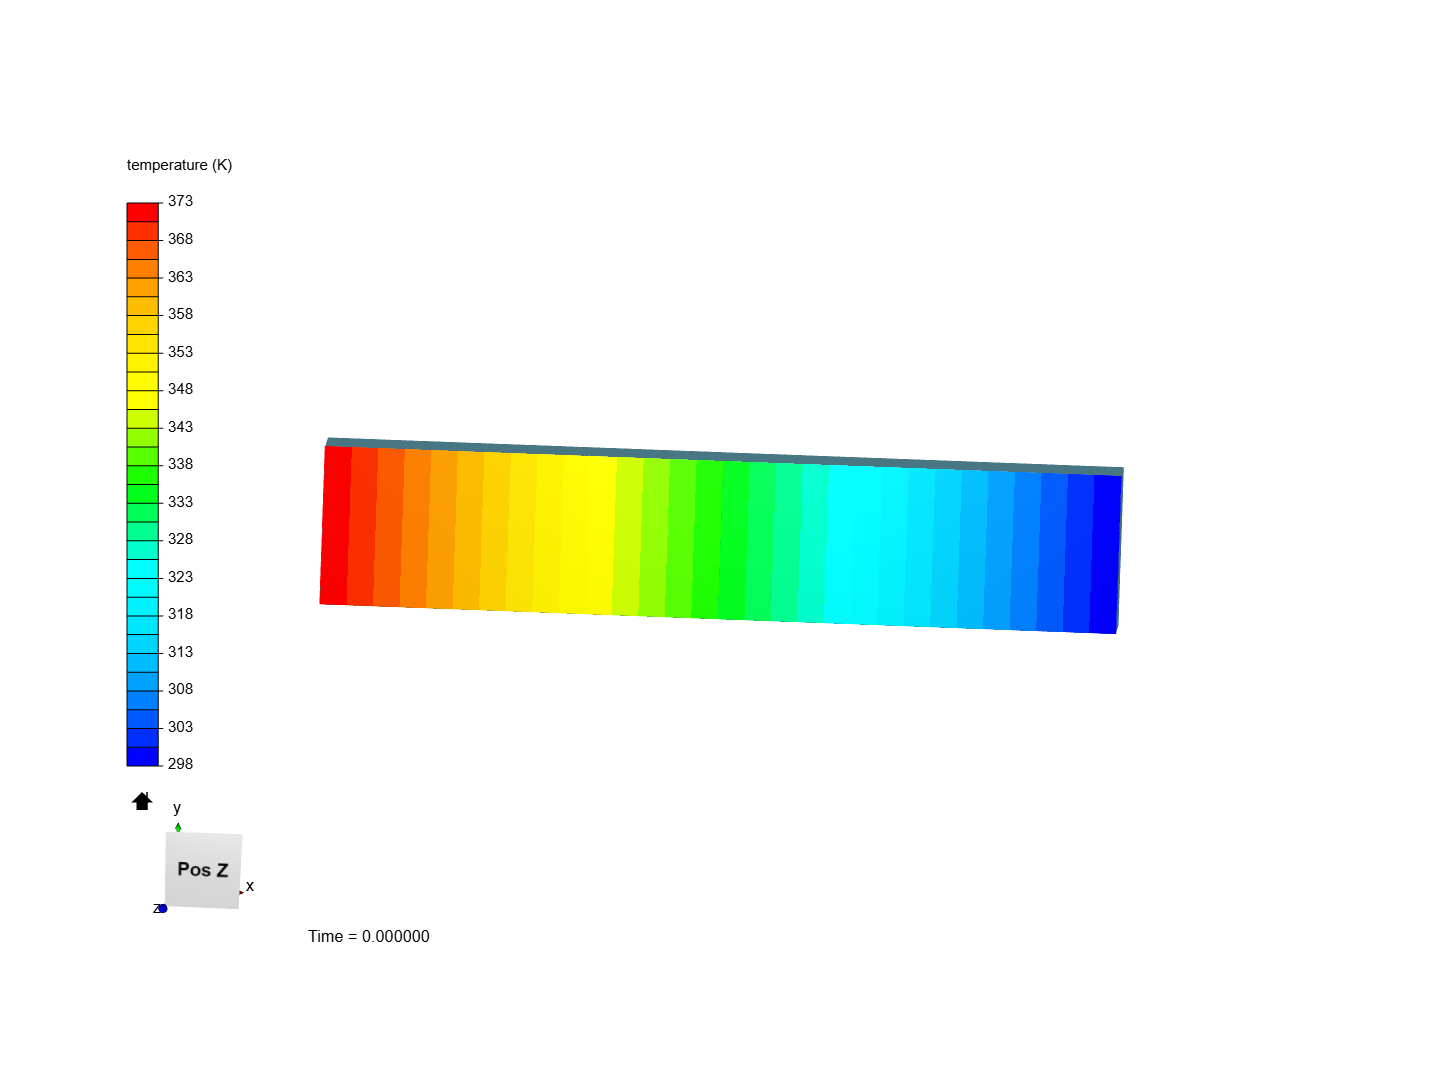Click the 353 legend value
Screen dimensions: 1440x1080
180,352
